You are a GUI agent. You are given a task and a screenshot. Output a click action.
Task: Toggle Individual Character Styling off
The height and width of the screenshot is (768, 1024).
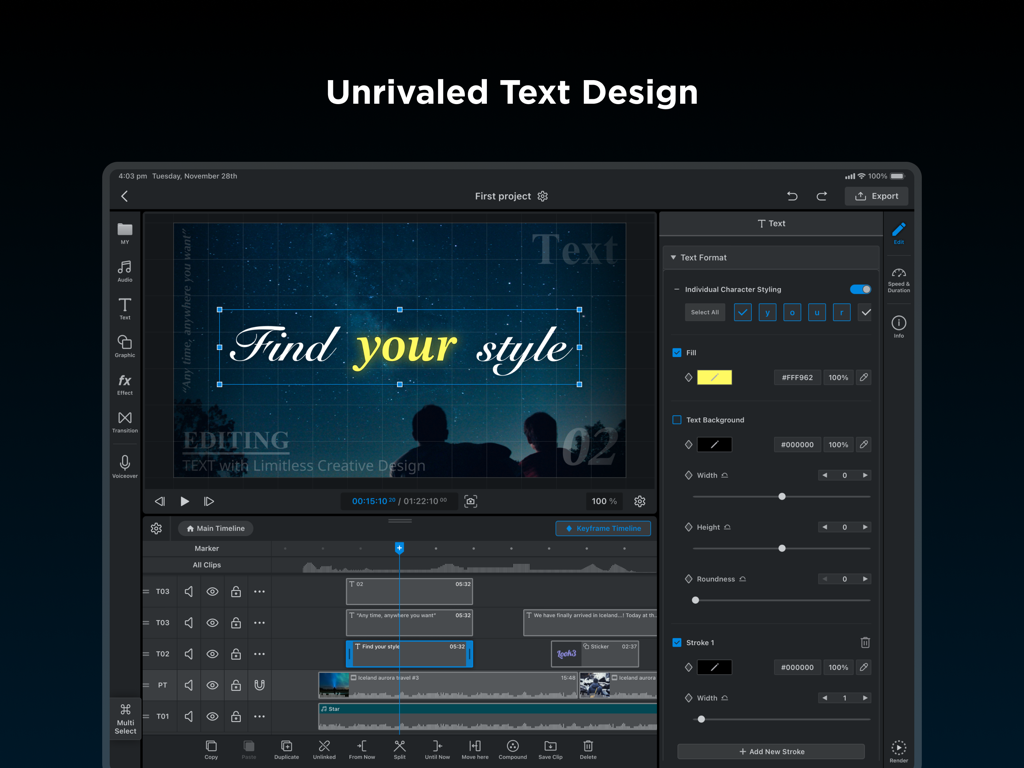click(x=858, y=288)
